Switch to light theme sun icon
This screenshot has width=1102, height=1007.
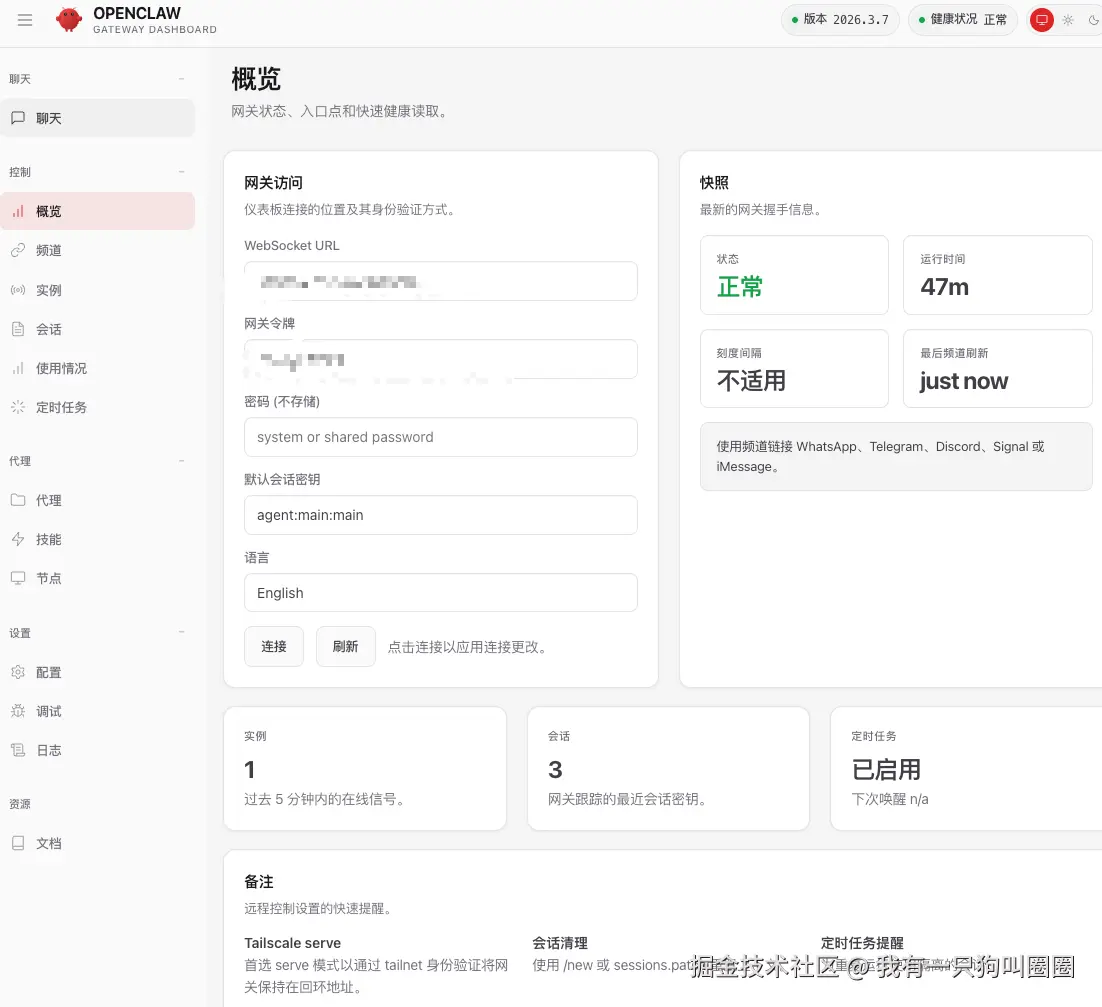[x=1068, y=20]
